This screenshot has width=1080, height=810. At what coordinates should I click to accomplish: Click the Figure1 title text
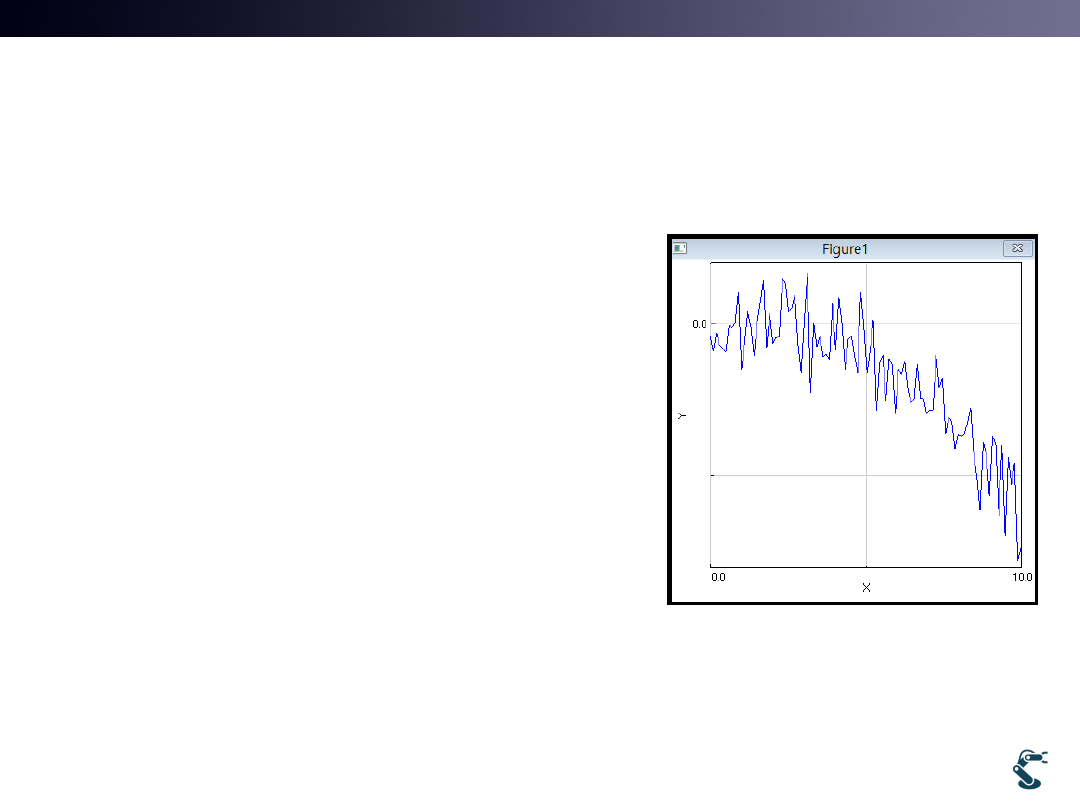click(843, 249)
